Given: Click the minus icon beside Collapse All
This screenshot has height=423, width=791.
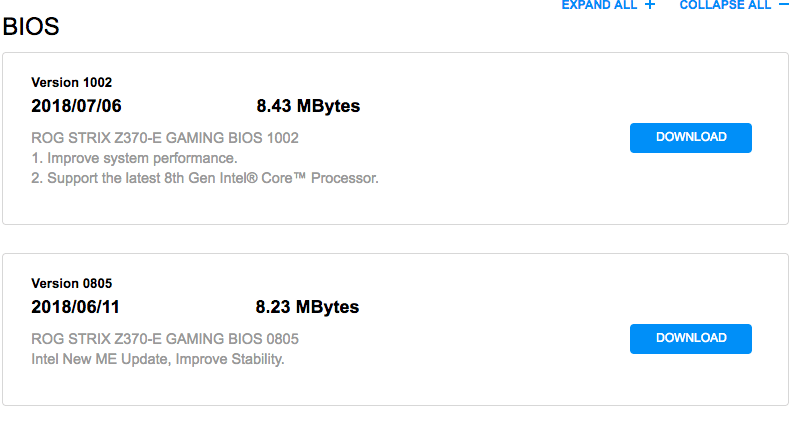Looking at the screenshot, I should [782, 5].
